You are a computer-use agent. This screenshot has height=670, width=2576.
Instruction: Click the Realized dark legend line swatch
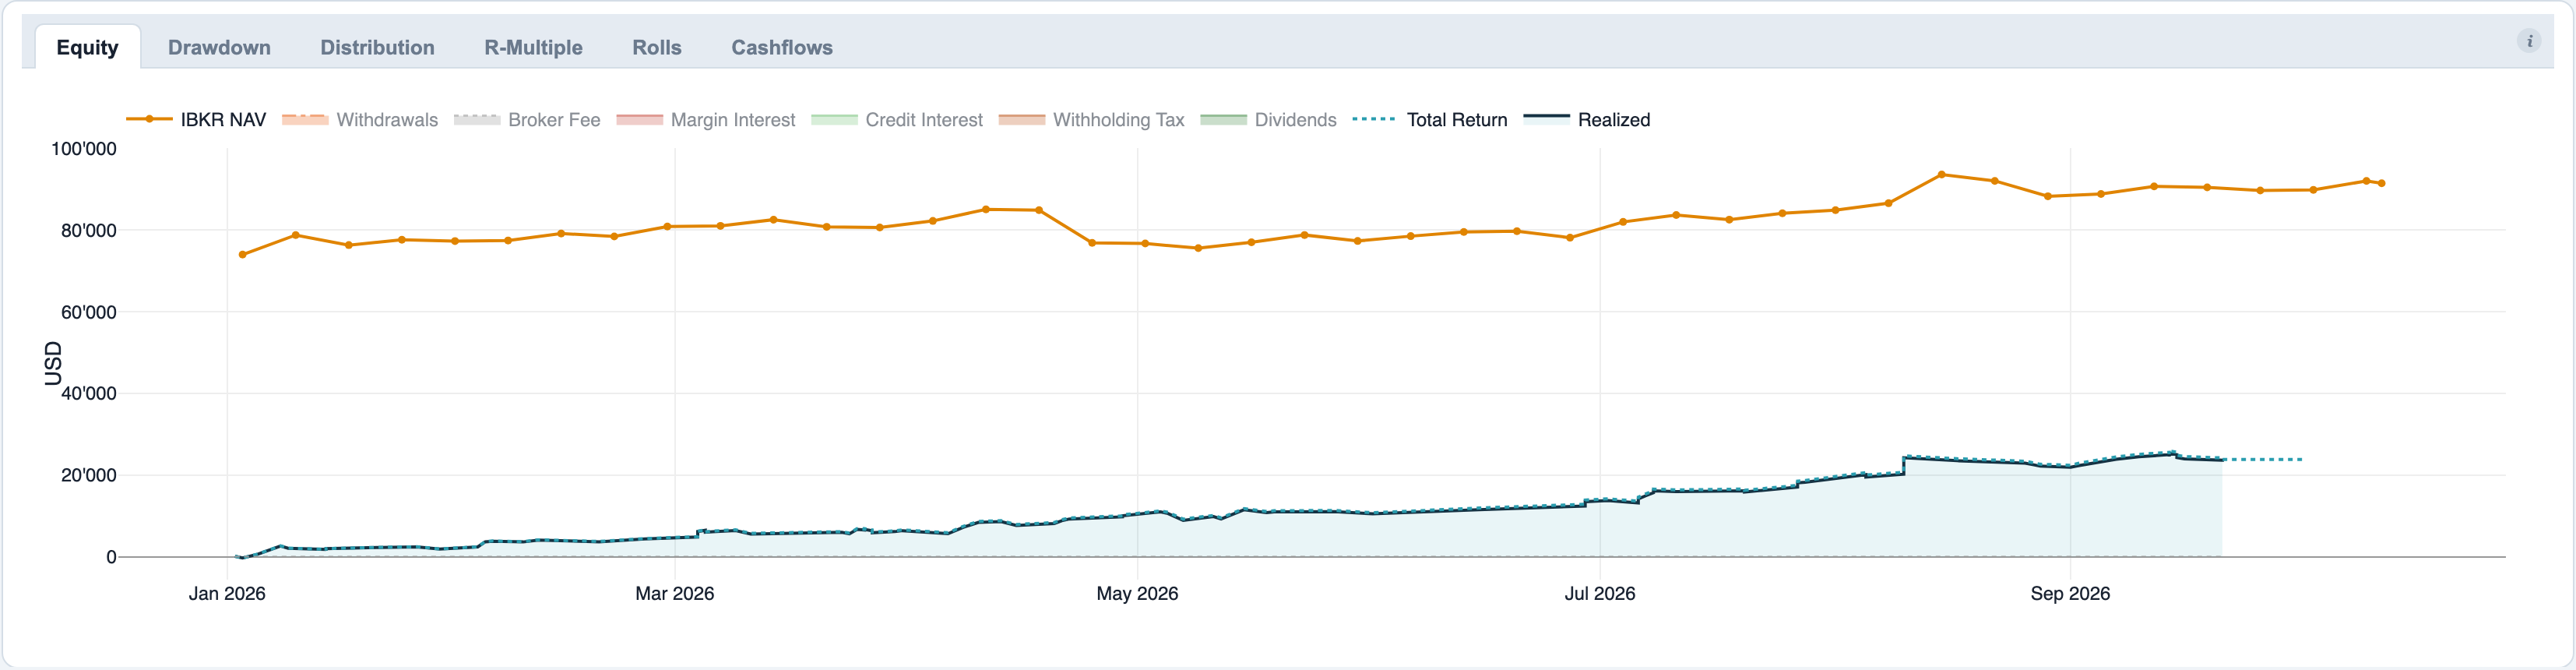click(x=1546, y=117)
